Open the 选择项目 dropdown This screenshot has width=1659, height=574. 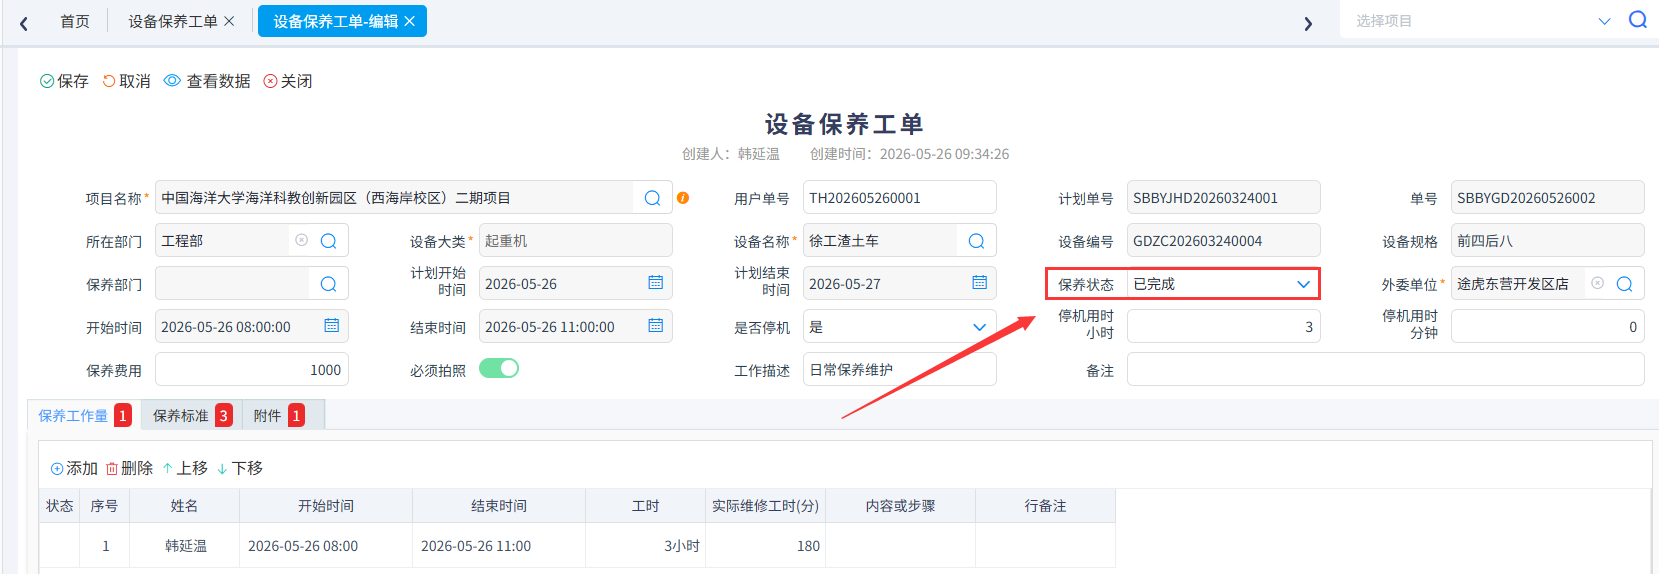[x=1604, y=21]
